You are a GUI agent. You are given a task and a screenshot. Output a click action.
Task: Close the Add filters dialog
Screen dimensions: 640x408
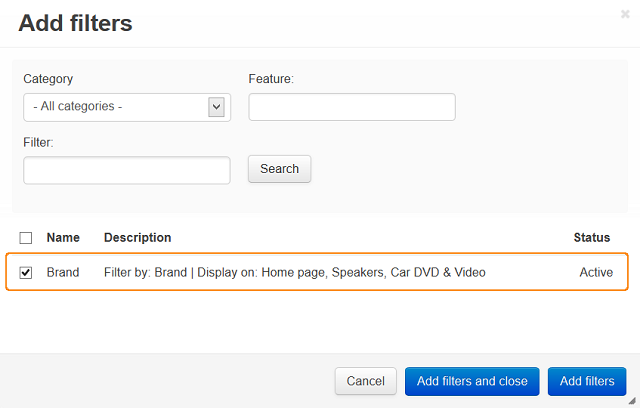pyautogui.click(x=625, y=14)
